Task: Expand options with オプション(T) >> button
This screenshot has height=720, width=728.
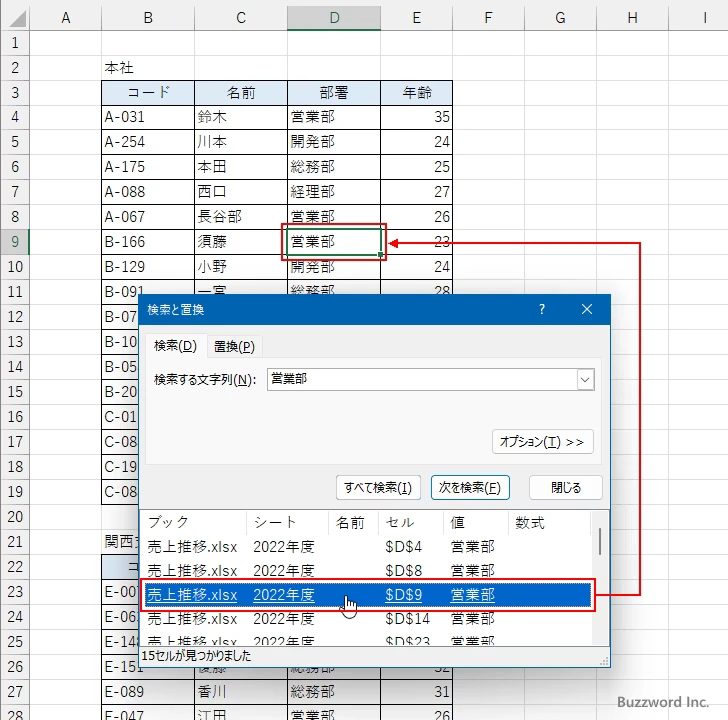Action: coord(542,441)
